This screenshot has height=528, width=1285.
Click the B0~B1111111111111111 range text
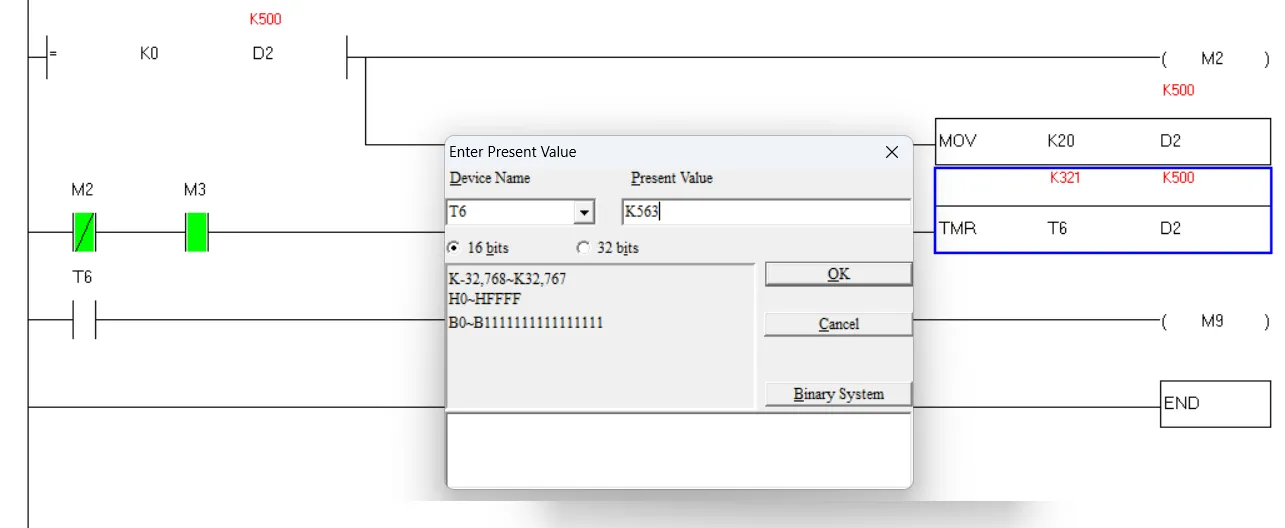(526, 323)
